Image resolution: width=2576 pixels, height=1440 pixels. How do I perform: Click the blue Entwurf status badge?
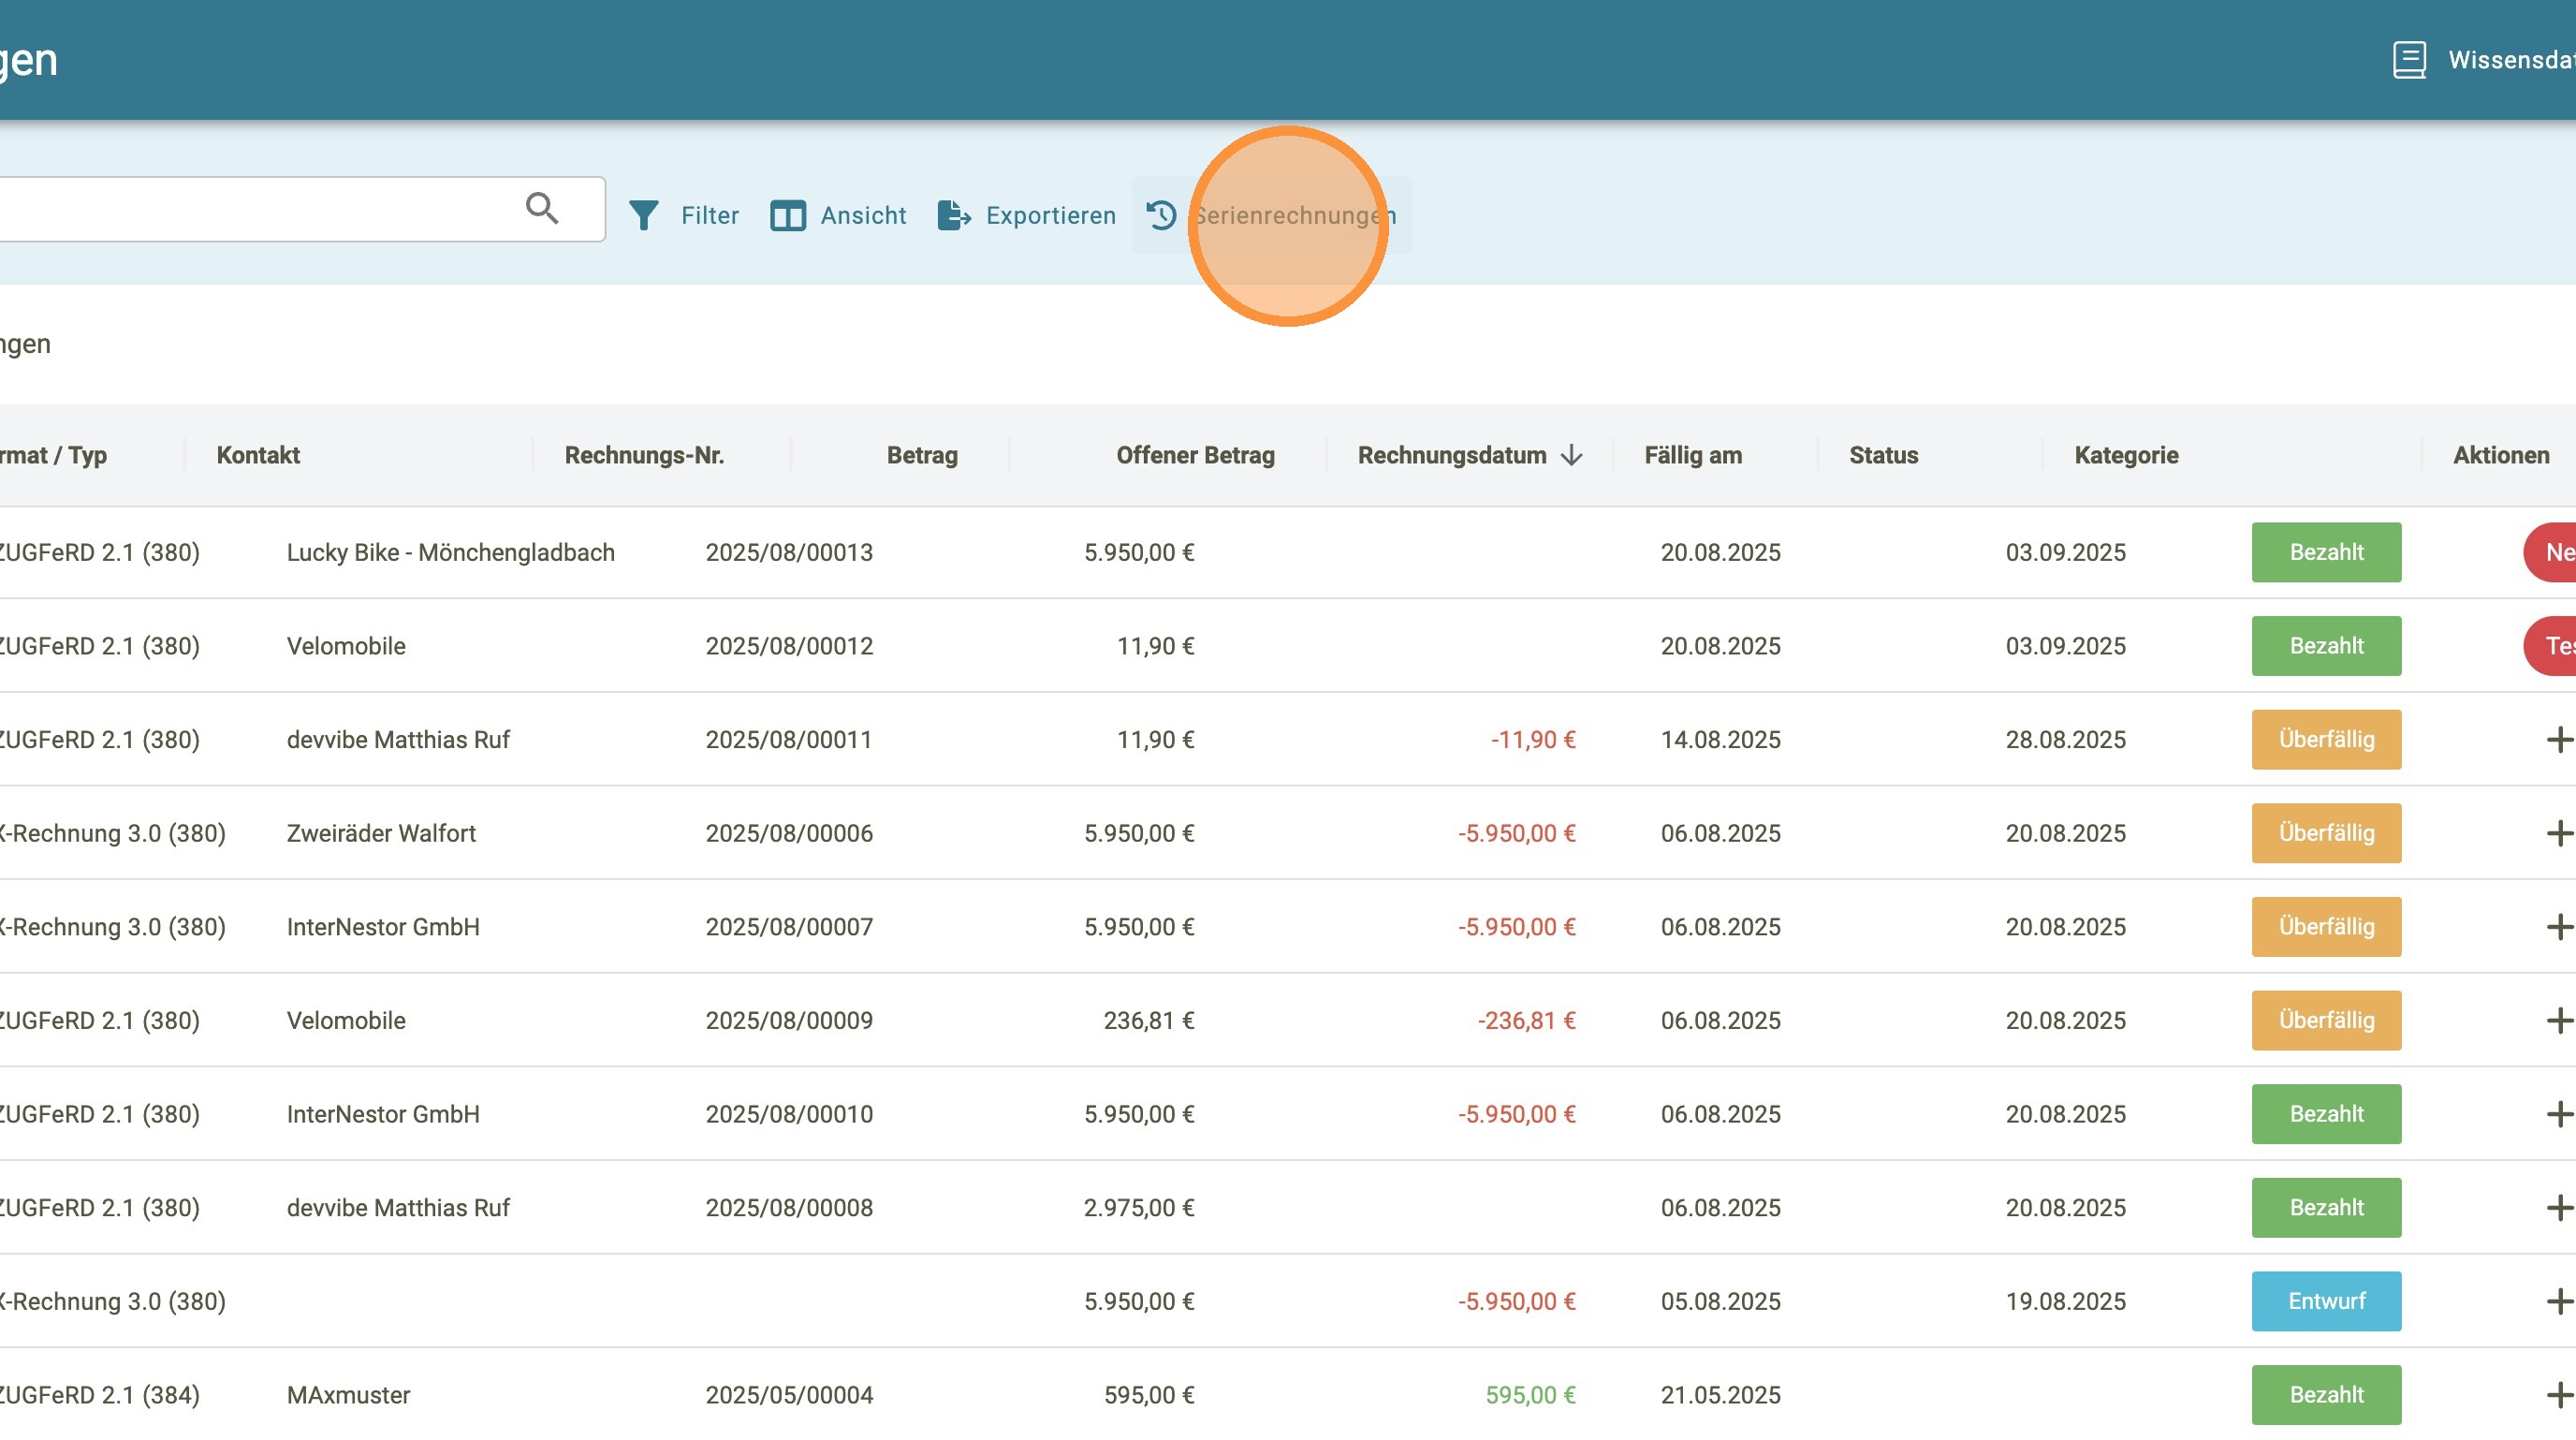2326,1301
